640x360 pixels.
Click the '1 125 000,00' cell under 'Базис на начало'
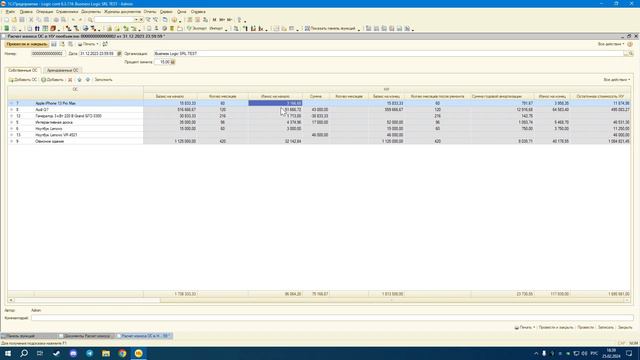[x=170, y=141]
